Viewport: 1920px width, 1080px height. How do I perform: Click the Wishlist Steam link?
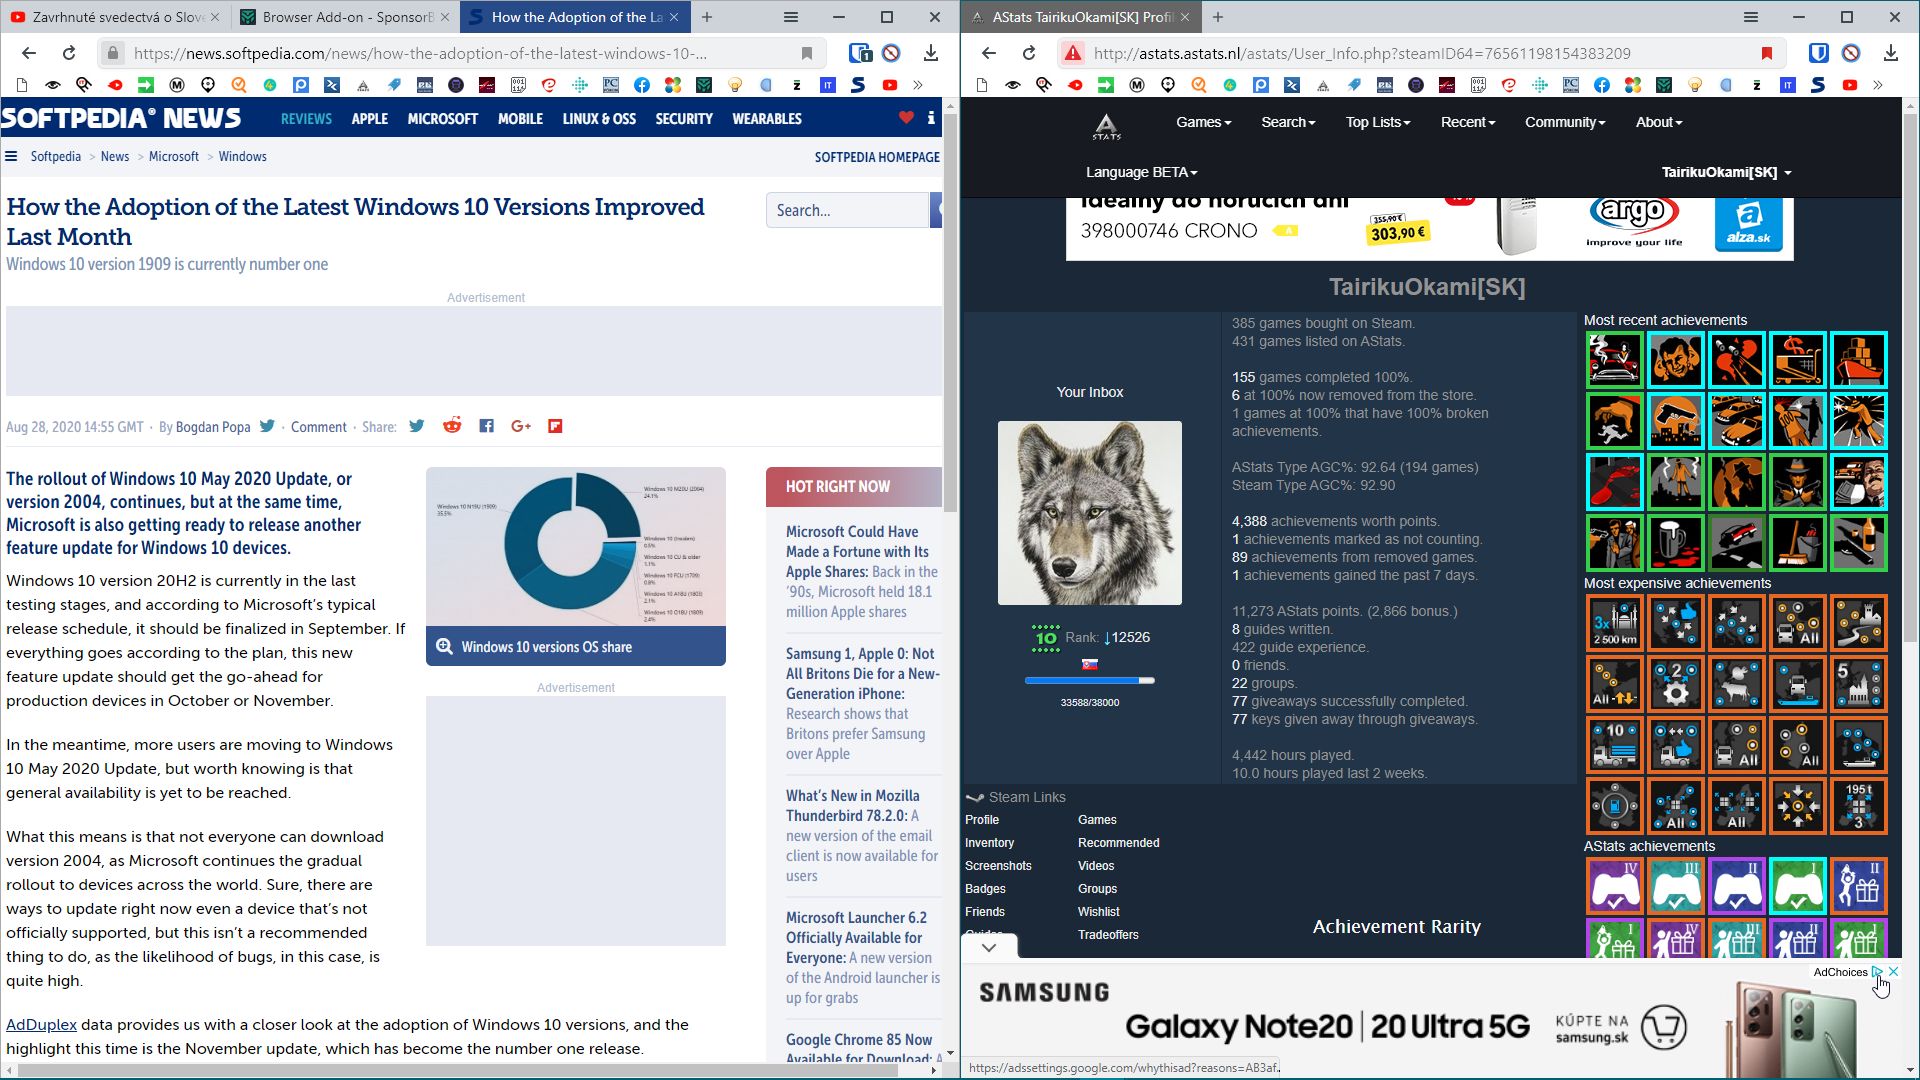click(1098, 911)
